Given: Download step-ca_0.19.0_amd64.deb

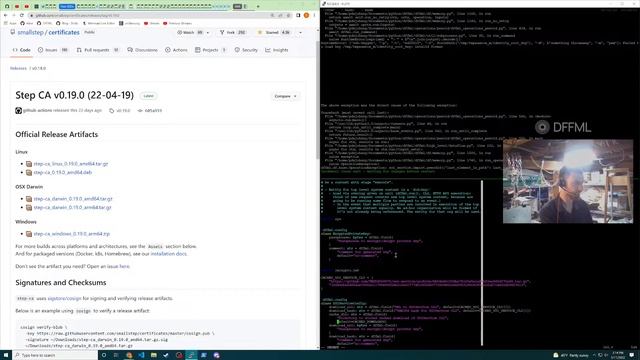Looking at the screenshot, I should click(x=62, y=172).
